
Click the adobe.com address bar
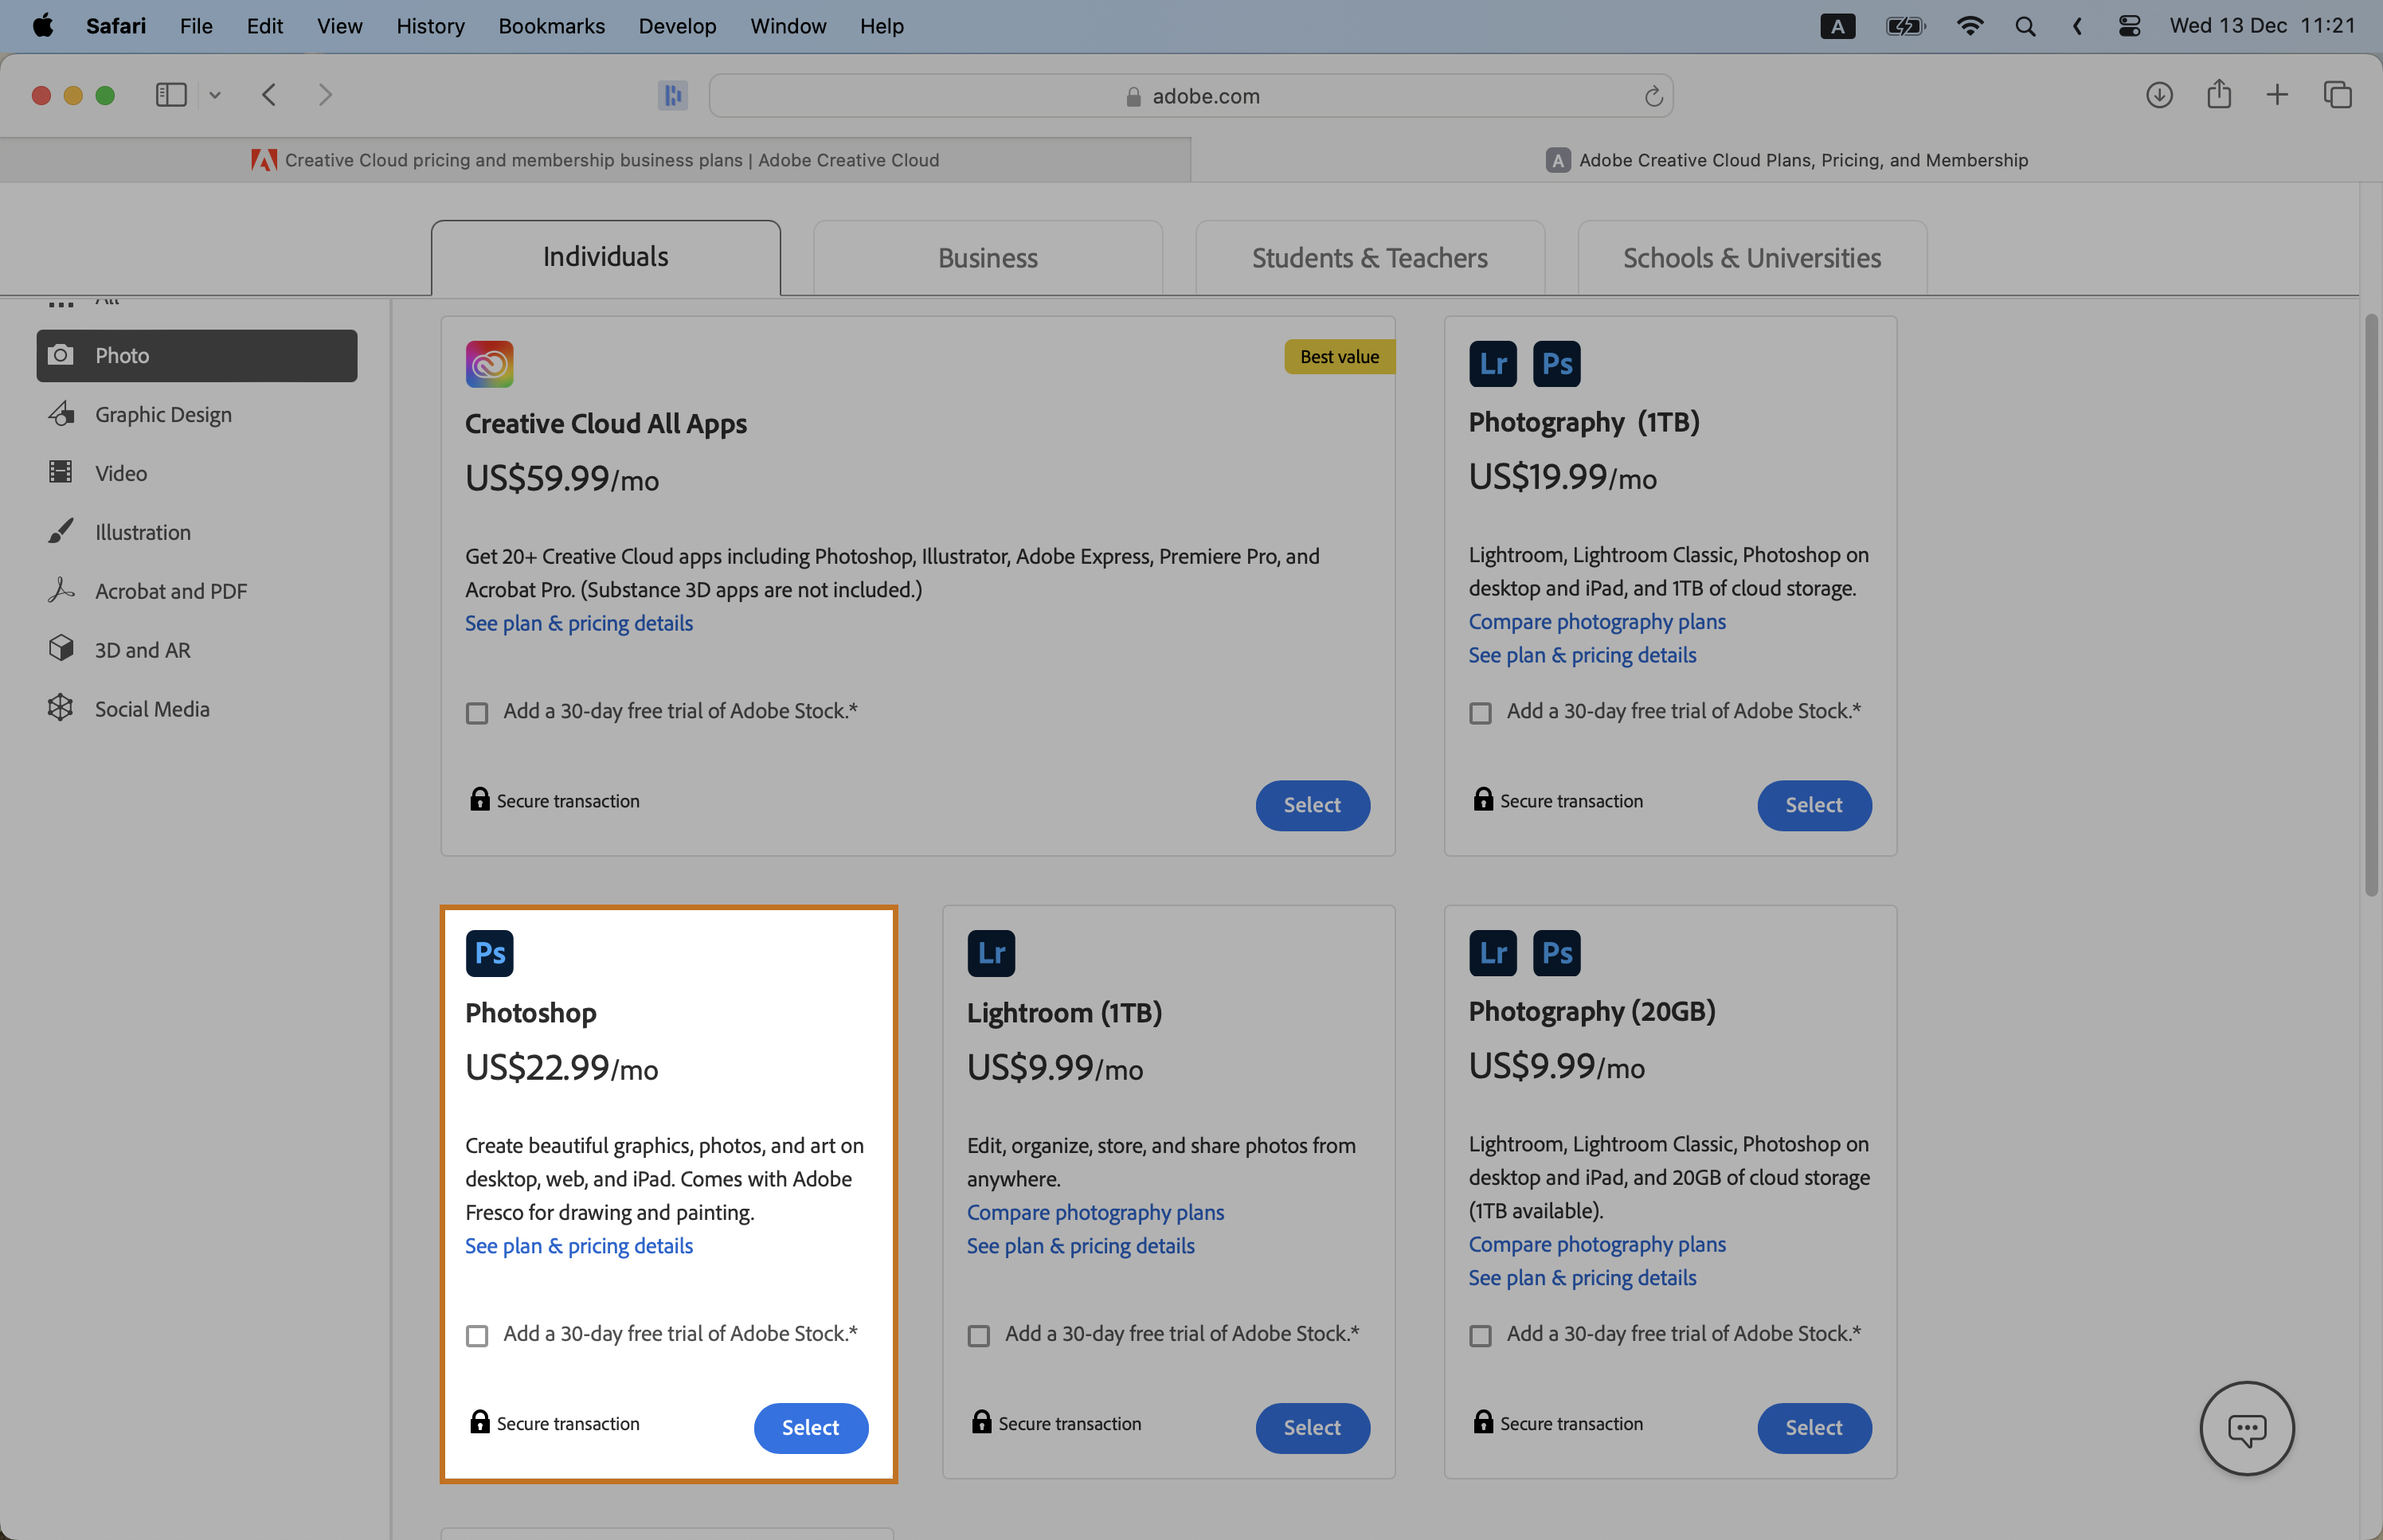(x=1190, y=96)
